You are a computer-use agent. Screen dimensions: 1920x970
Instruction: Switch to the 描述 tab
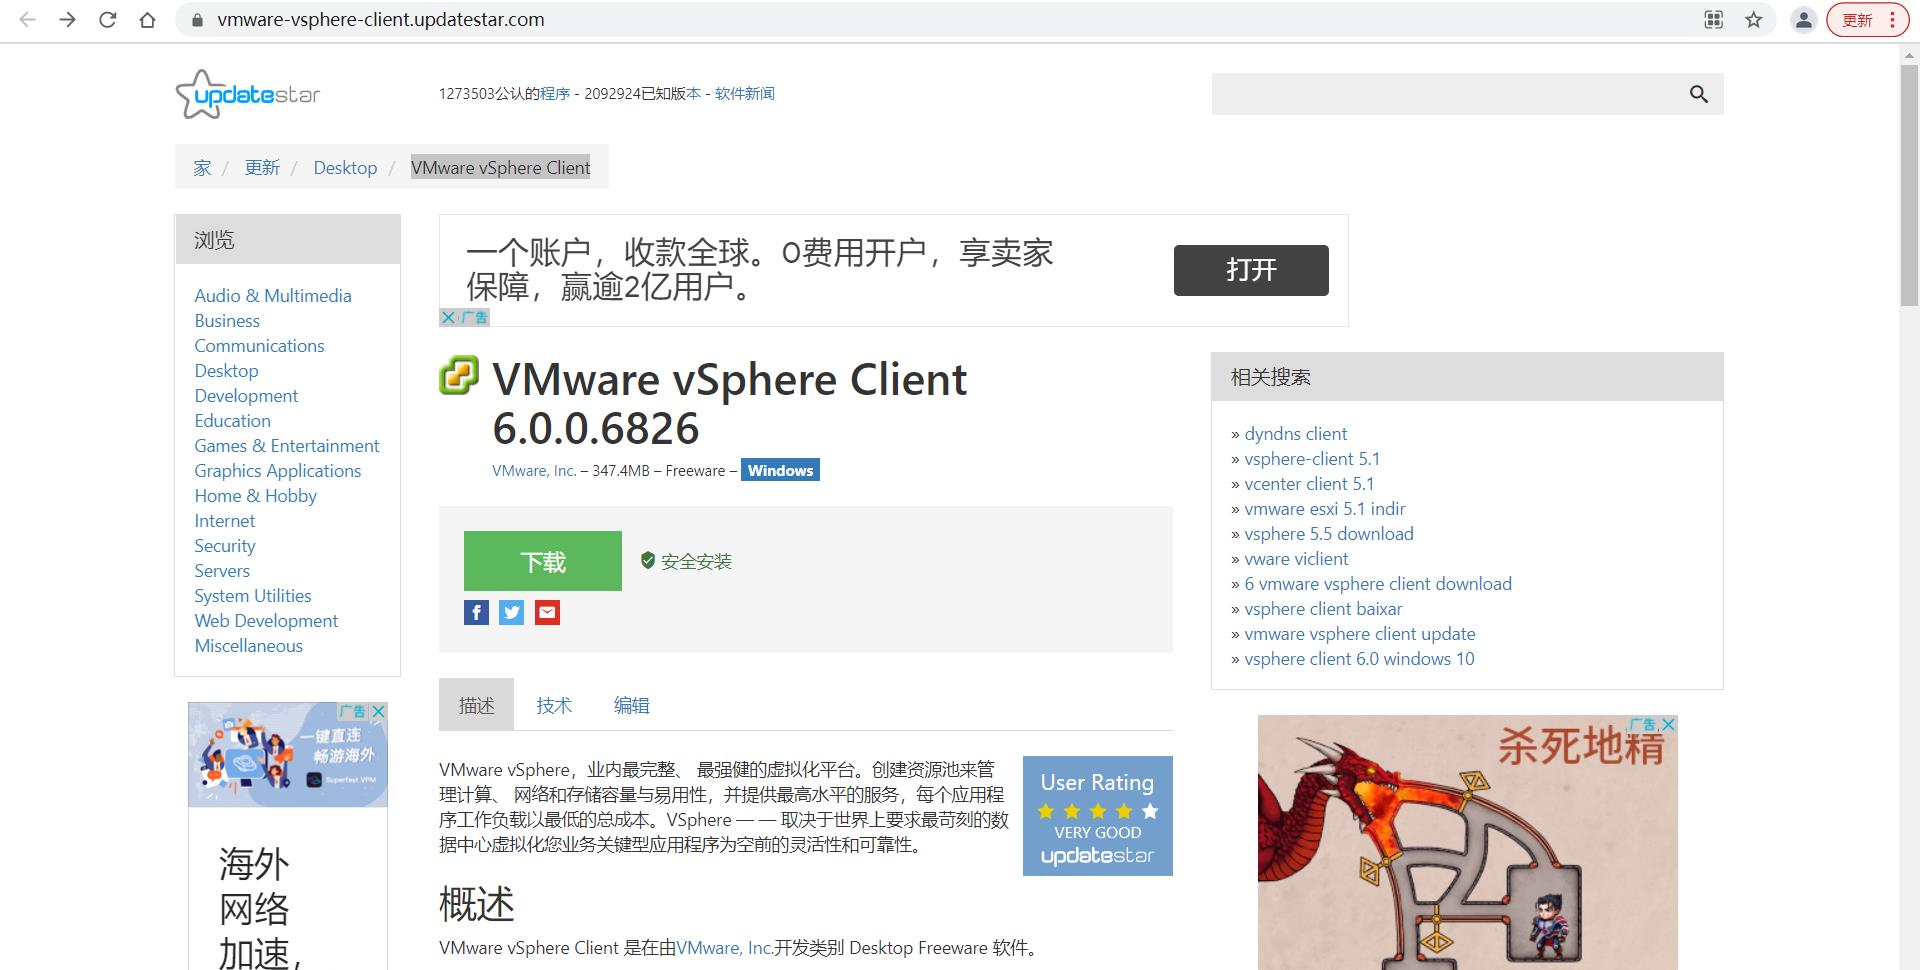(x=476, y=705)
